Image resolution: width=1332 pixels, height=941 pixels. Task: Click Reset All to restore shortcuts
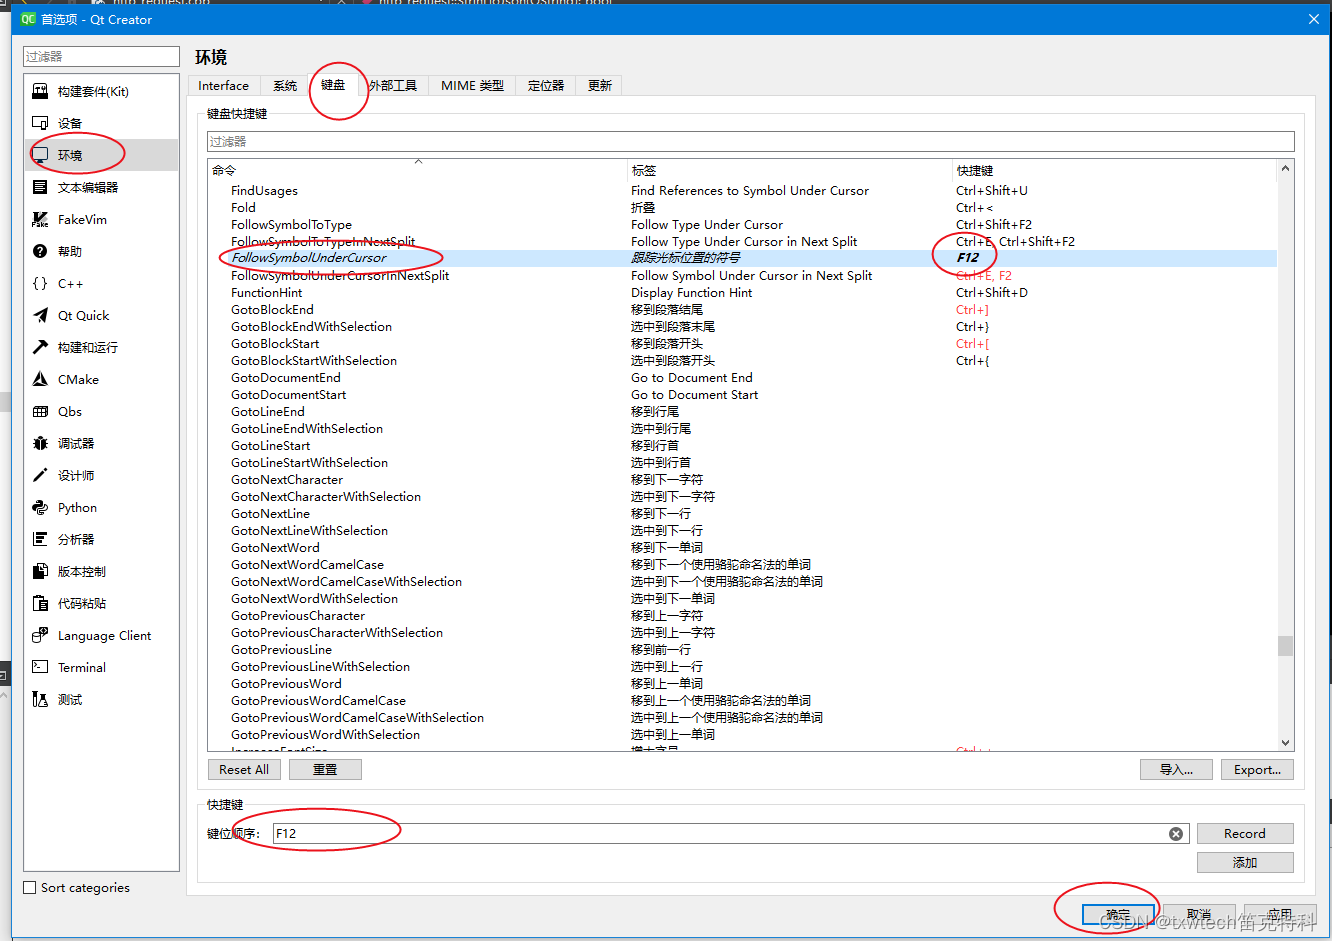(x=244, y=769)
